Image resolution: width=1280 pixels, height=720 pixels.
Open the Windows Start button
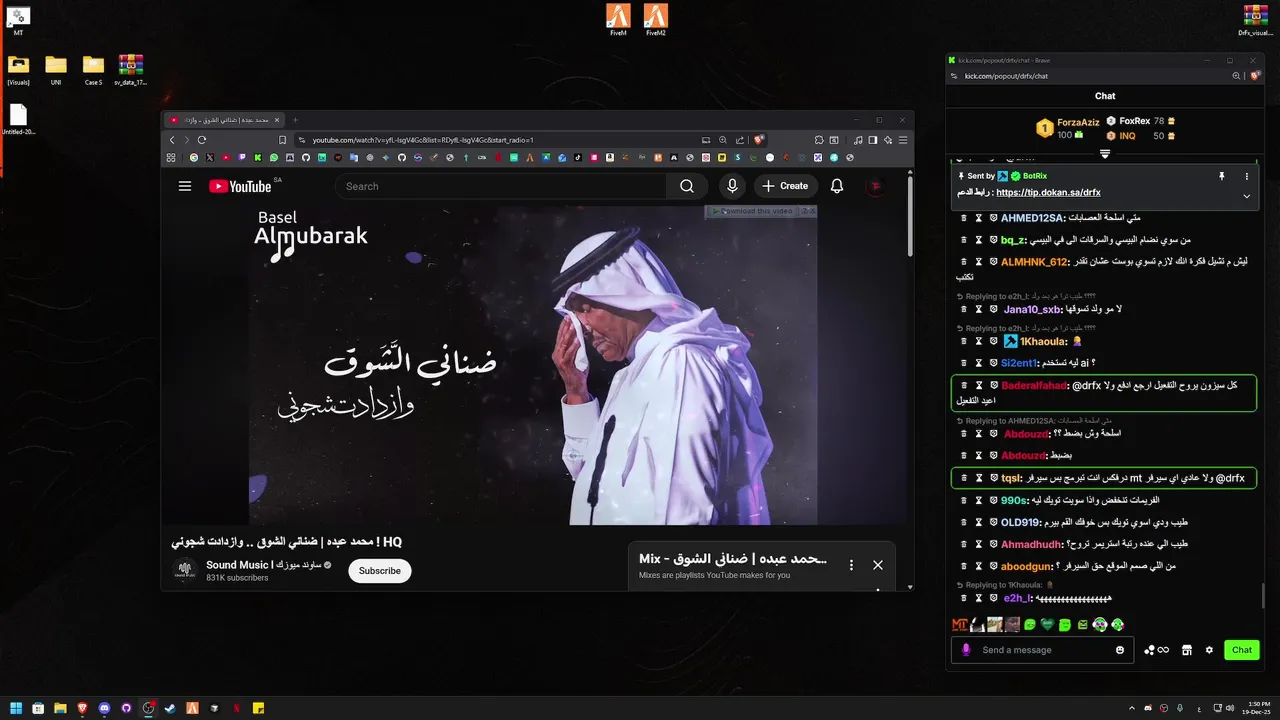point(15,708)
